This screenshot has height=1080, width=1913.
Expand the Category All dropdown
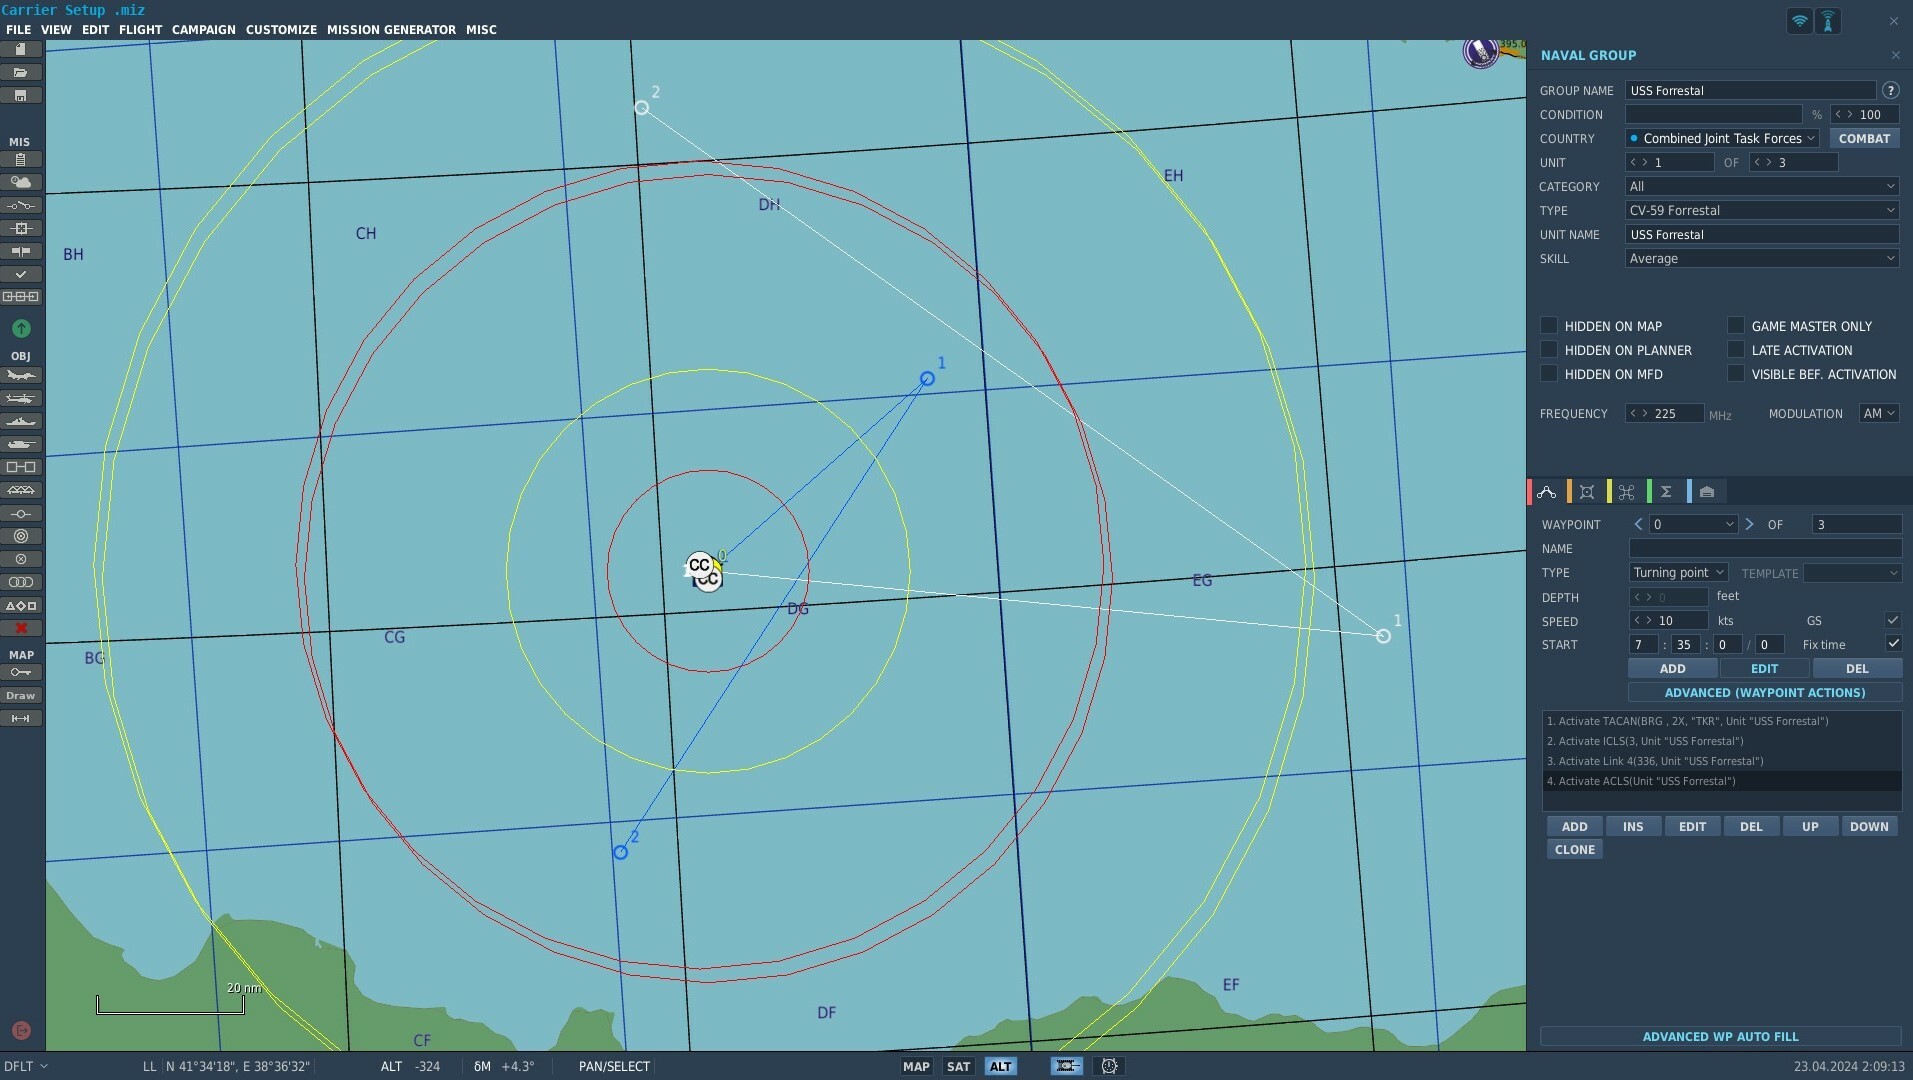(x=1762, y=186)
